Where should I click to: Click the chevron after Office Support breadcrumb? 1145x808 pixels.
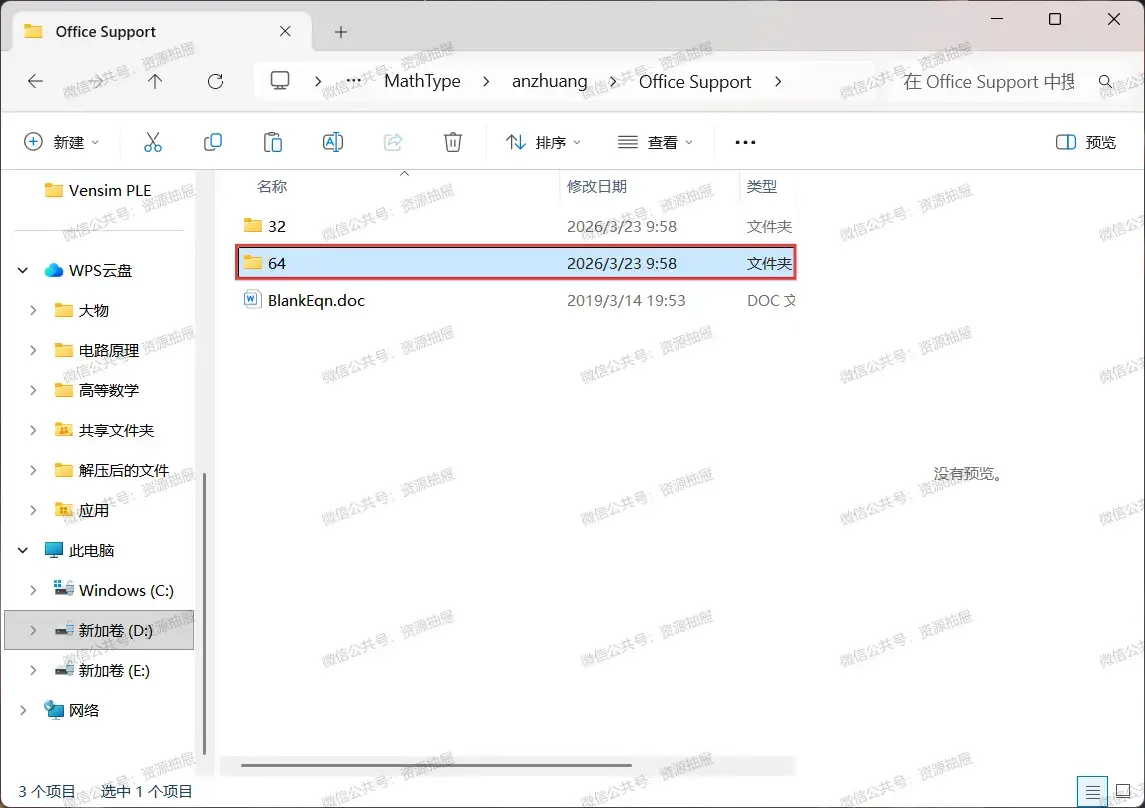[x=778, y=82]
